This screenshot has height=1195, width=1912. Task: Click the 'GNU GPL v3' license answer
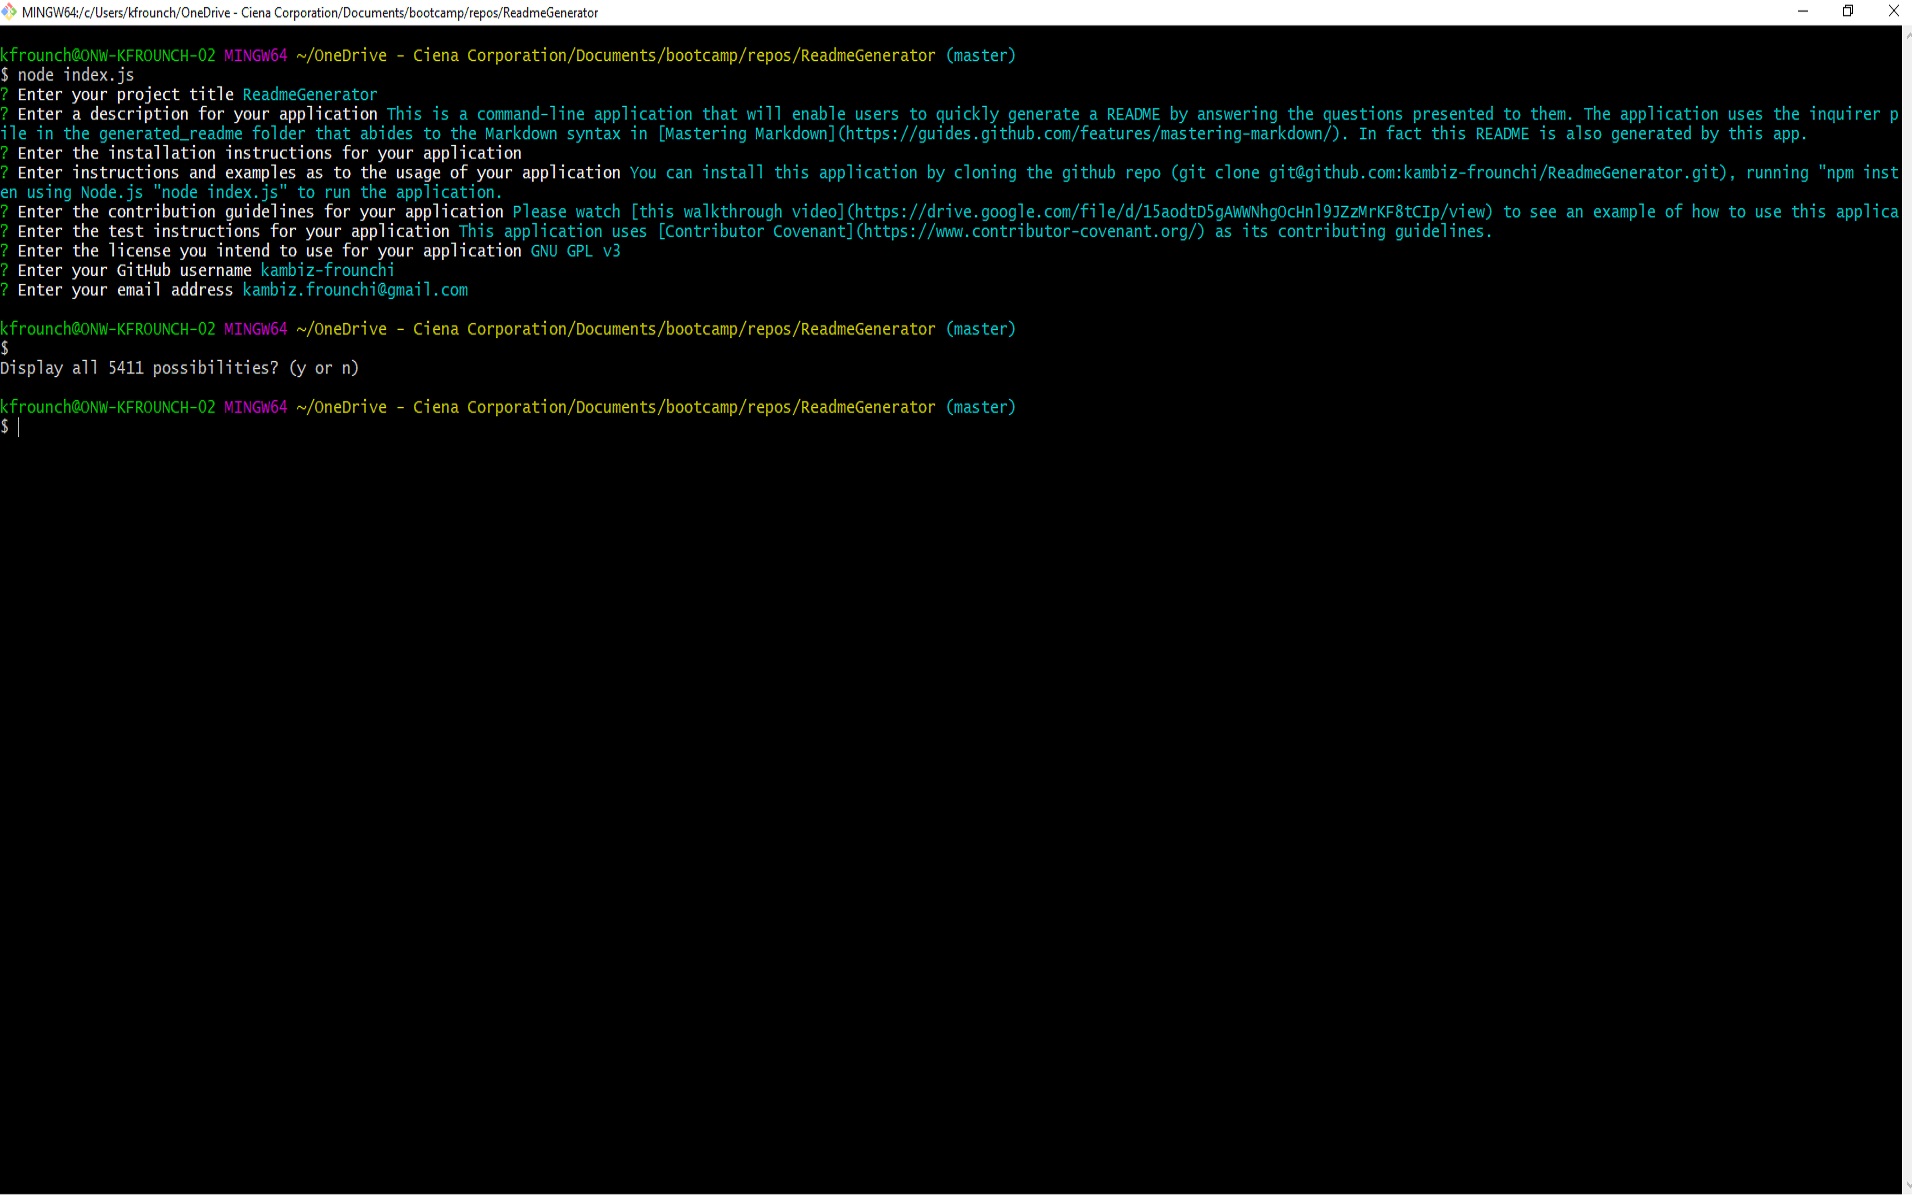coord(576,251)
